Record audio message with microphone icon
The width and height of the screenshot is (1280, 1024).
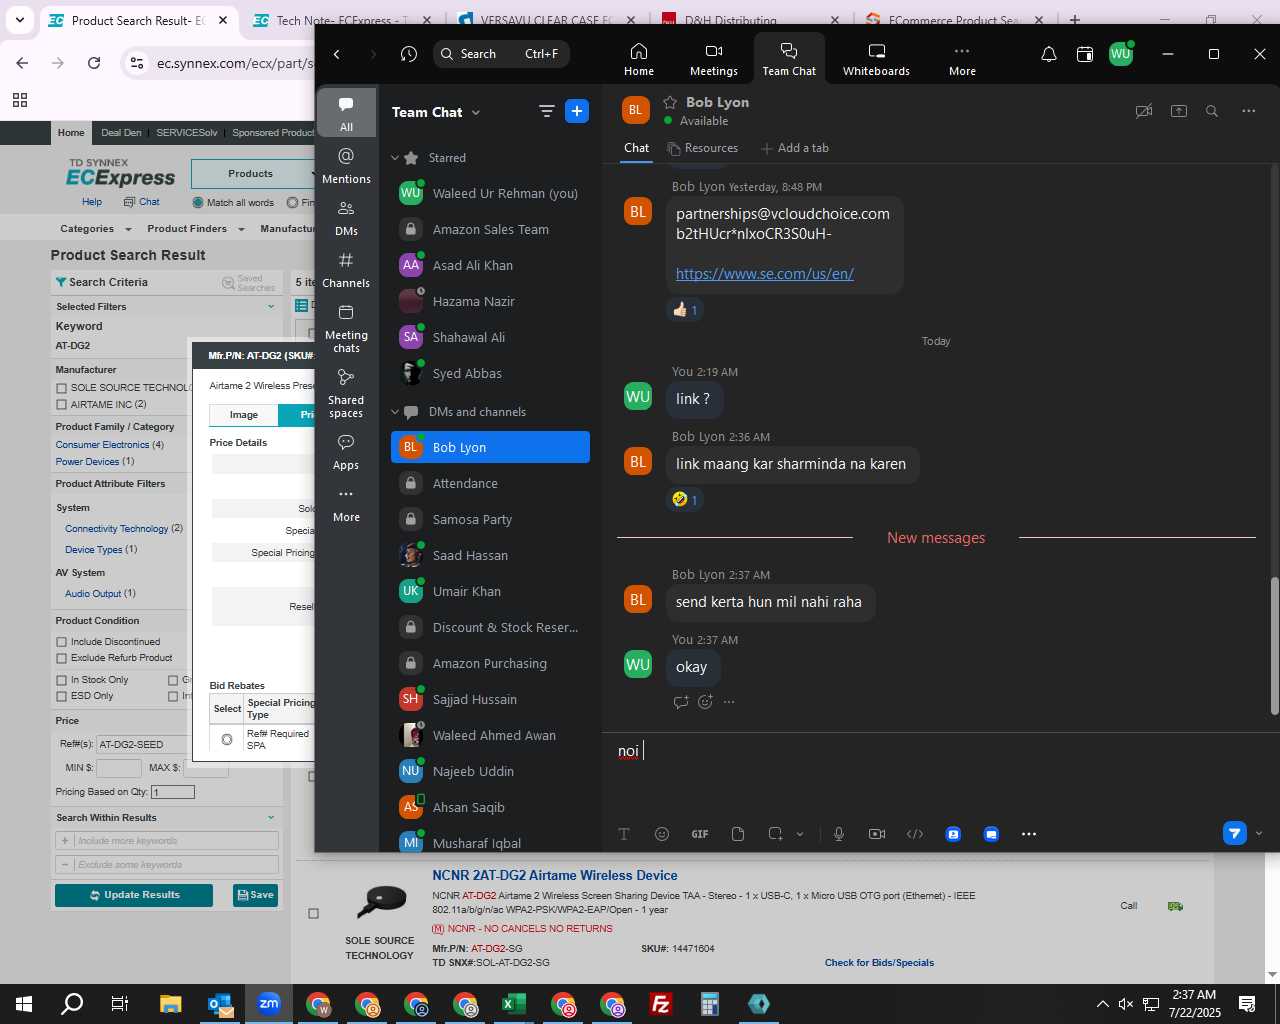[839, 834]
